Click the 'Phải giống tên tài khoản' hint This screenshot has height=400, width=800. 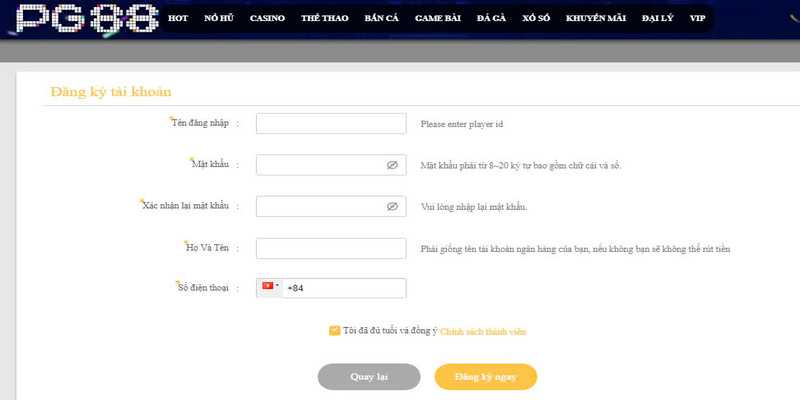576,249
